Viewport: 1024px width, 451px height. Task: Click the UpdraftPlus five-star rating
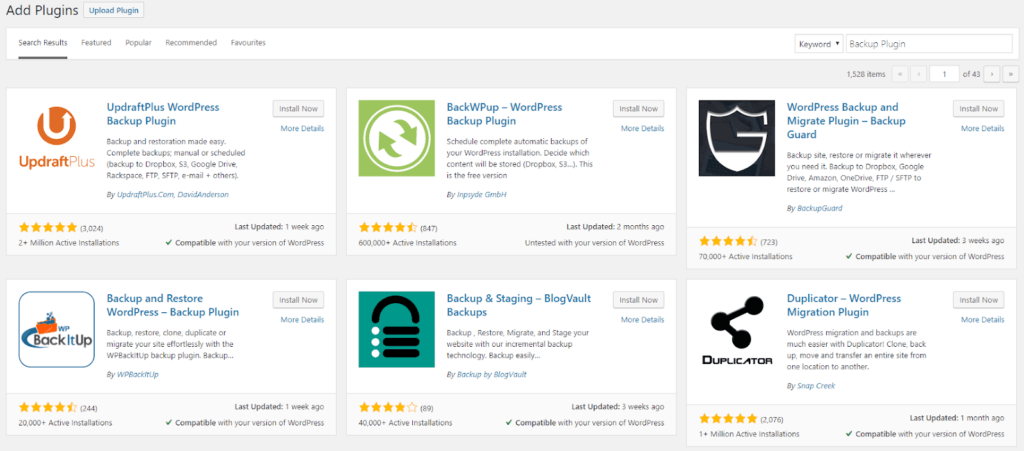[48, 228]
